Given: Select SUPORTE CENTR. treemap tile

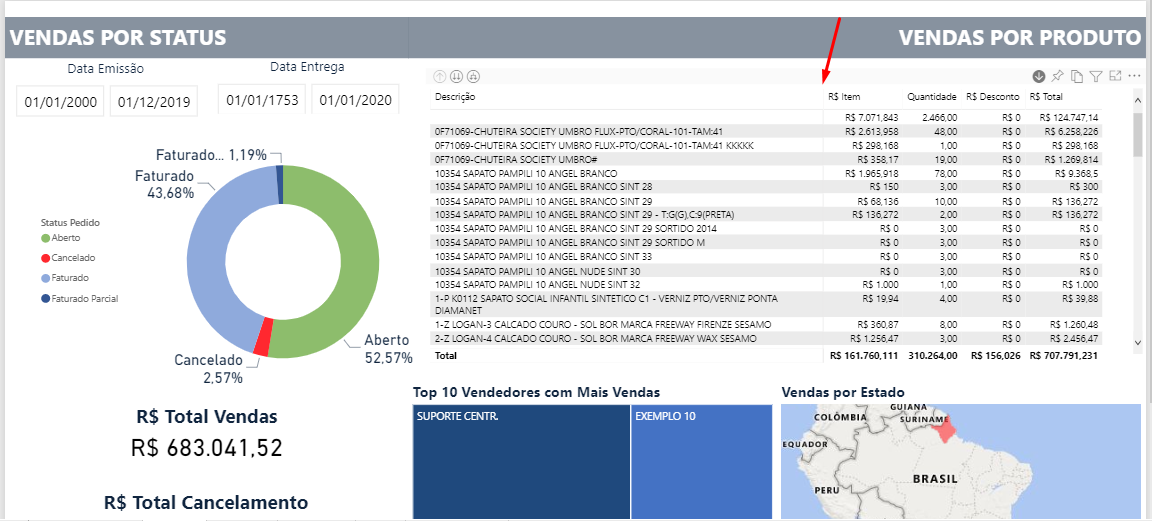Looking at the screenshot, I should 521,461.
